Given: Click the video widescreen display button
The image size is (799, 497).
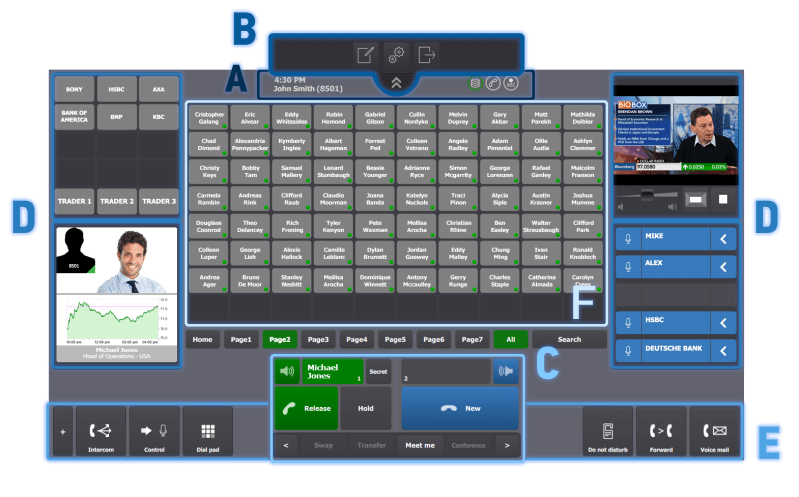Looking at the screenshot, I should click(696, 199).
